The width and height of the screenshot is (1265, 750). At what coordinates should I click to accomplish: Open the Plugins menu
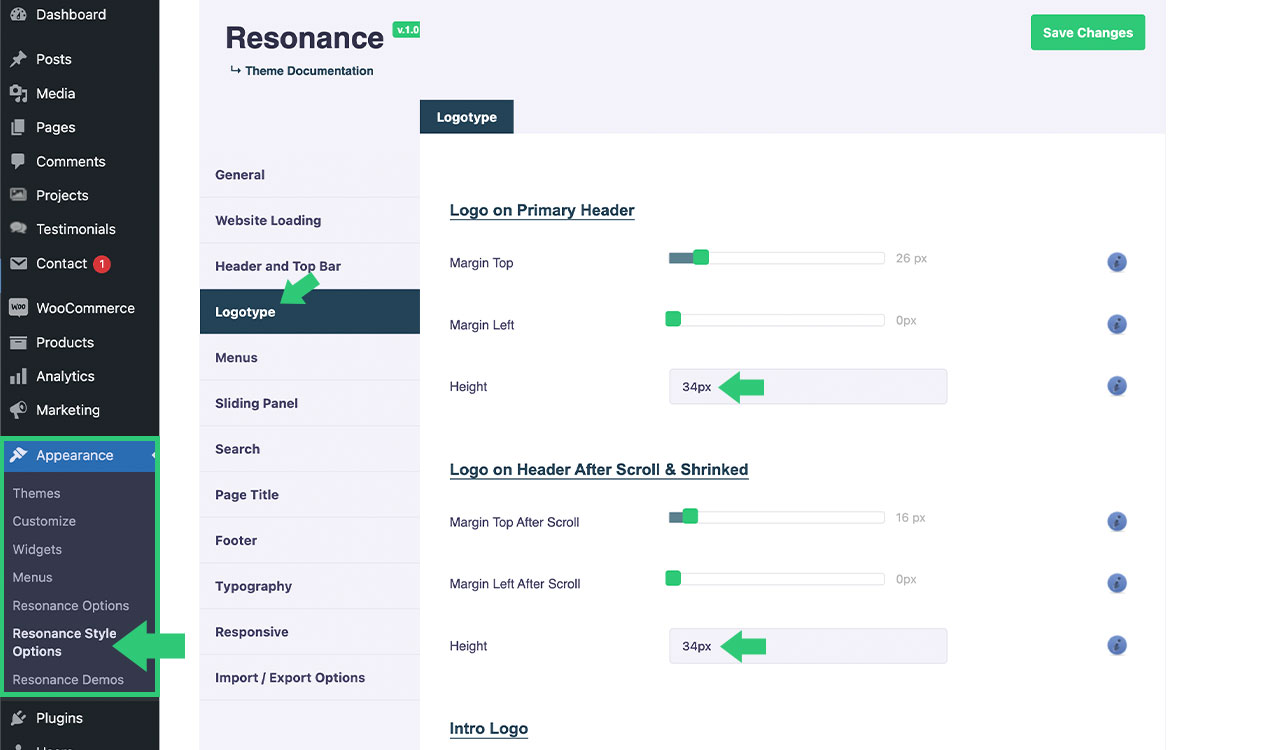pos(59,718)
